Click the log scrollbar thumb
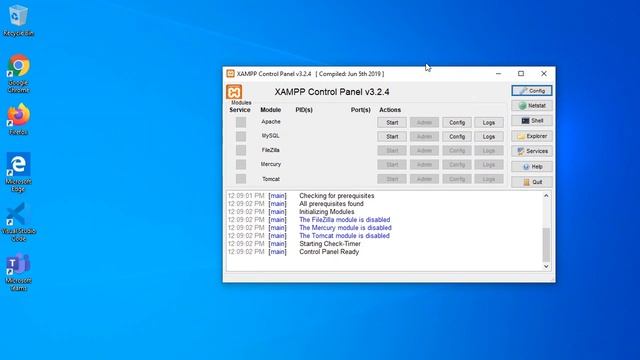The width and height of the screenshot is (640, 360). pos(546,245)
